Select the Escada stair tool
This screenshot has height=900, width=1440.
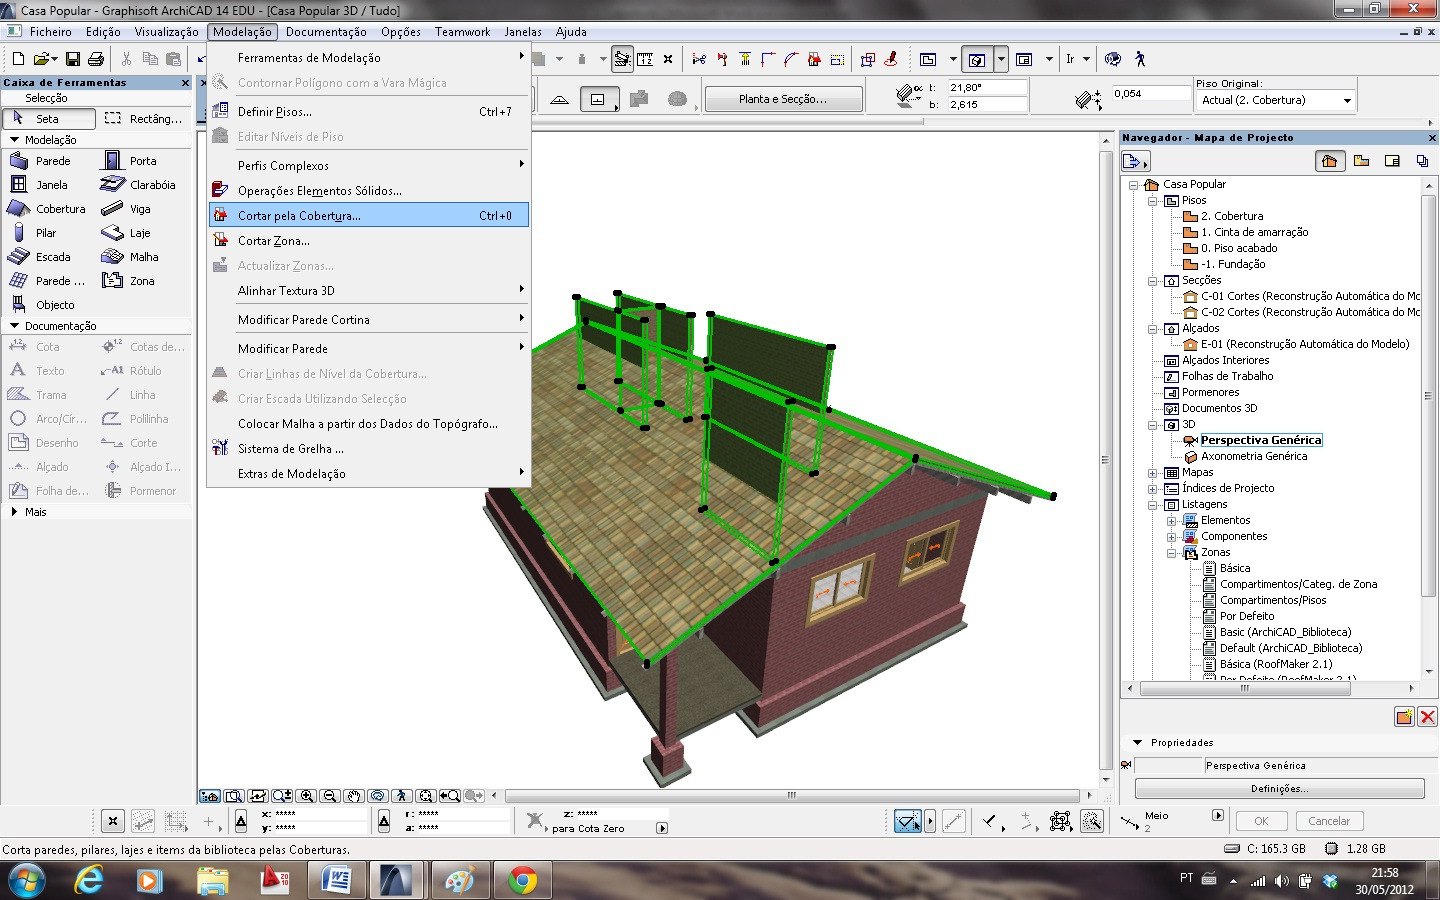point(48,256)
